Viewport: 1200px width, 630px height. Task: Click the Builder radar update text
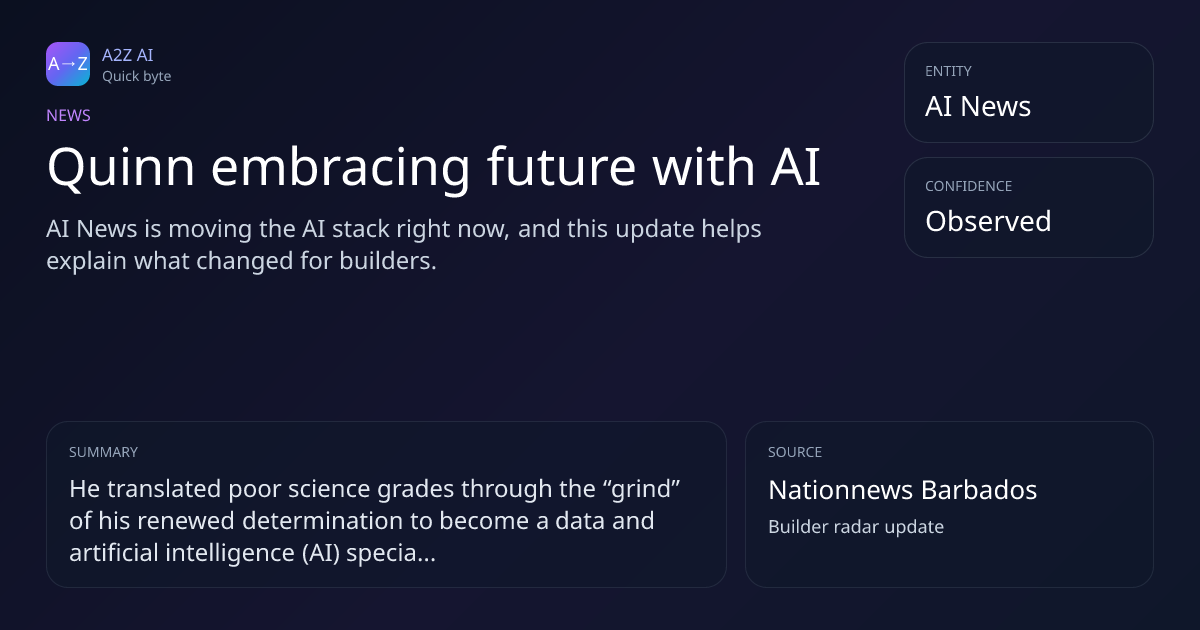click(856, 526)
